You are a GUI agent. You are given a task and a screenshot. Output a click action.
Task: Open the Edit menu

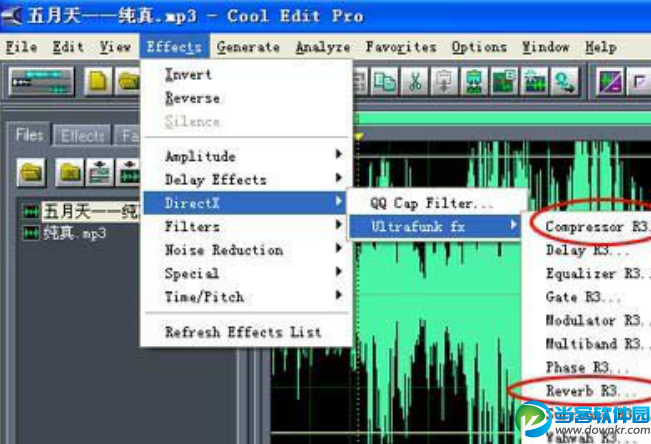69,47
